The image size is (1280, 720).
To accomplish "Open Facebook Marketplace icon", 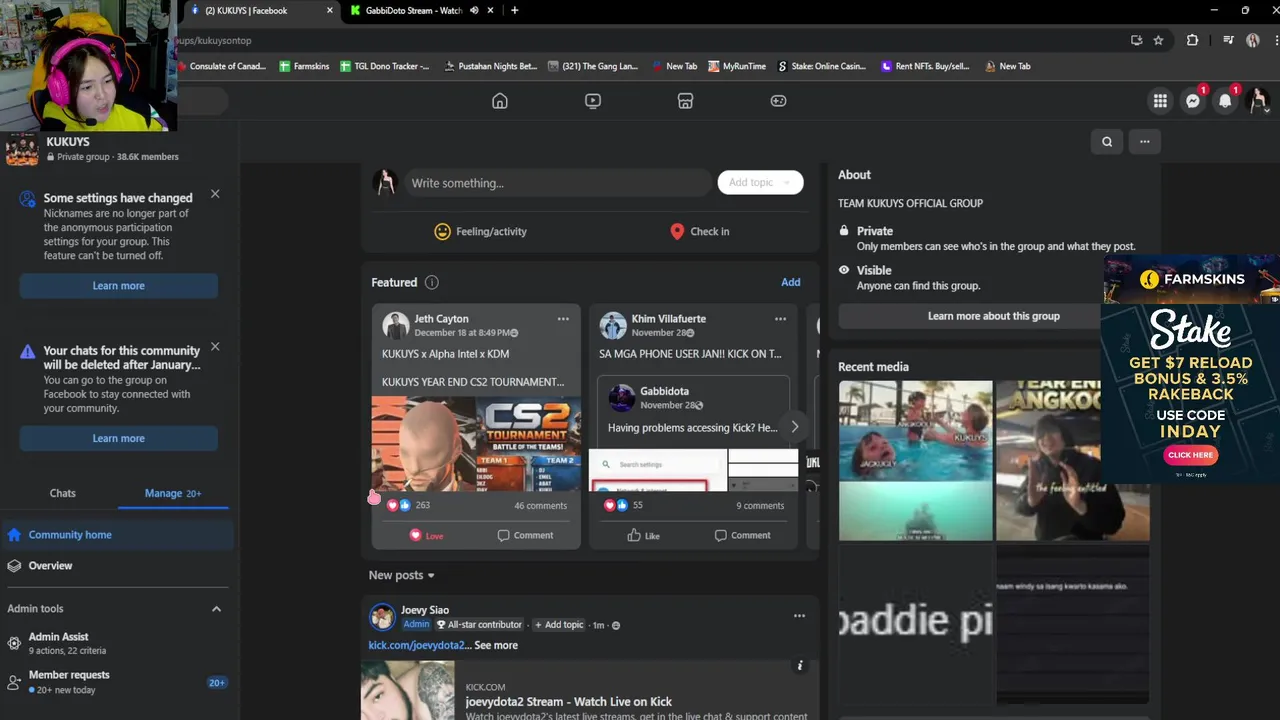I will [x=685, y=101].
